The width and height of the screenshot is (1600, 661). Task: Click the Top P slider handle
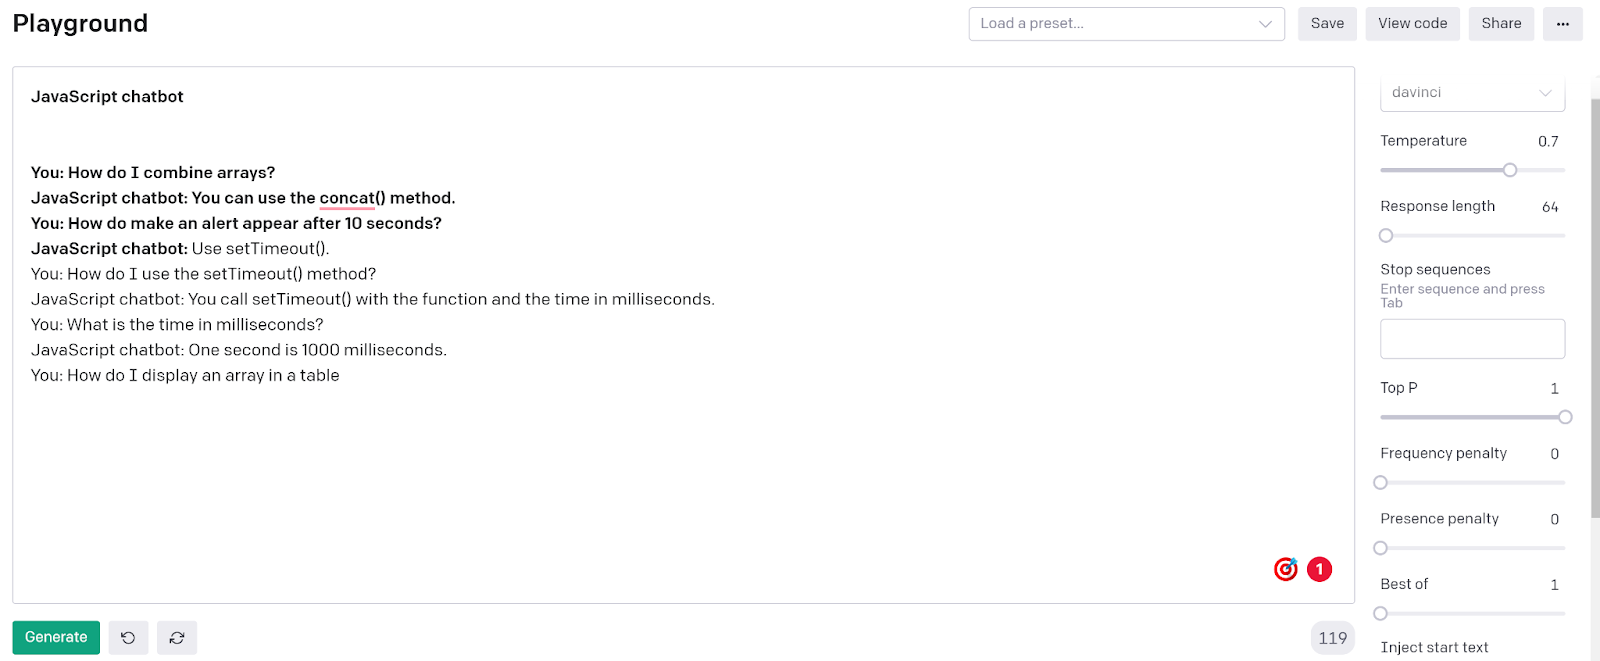point(1565,417)
